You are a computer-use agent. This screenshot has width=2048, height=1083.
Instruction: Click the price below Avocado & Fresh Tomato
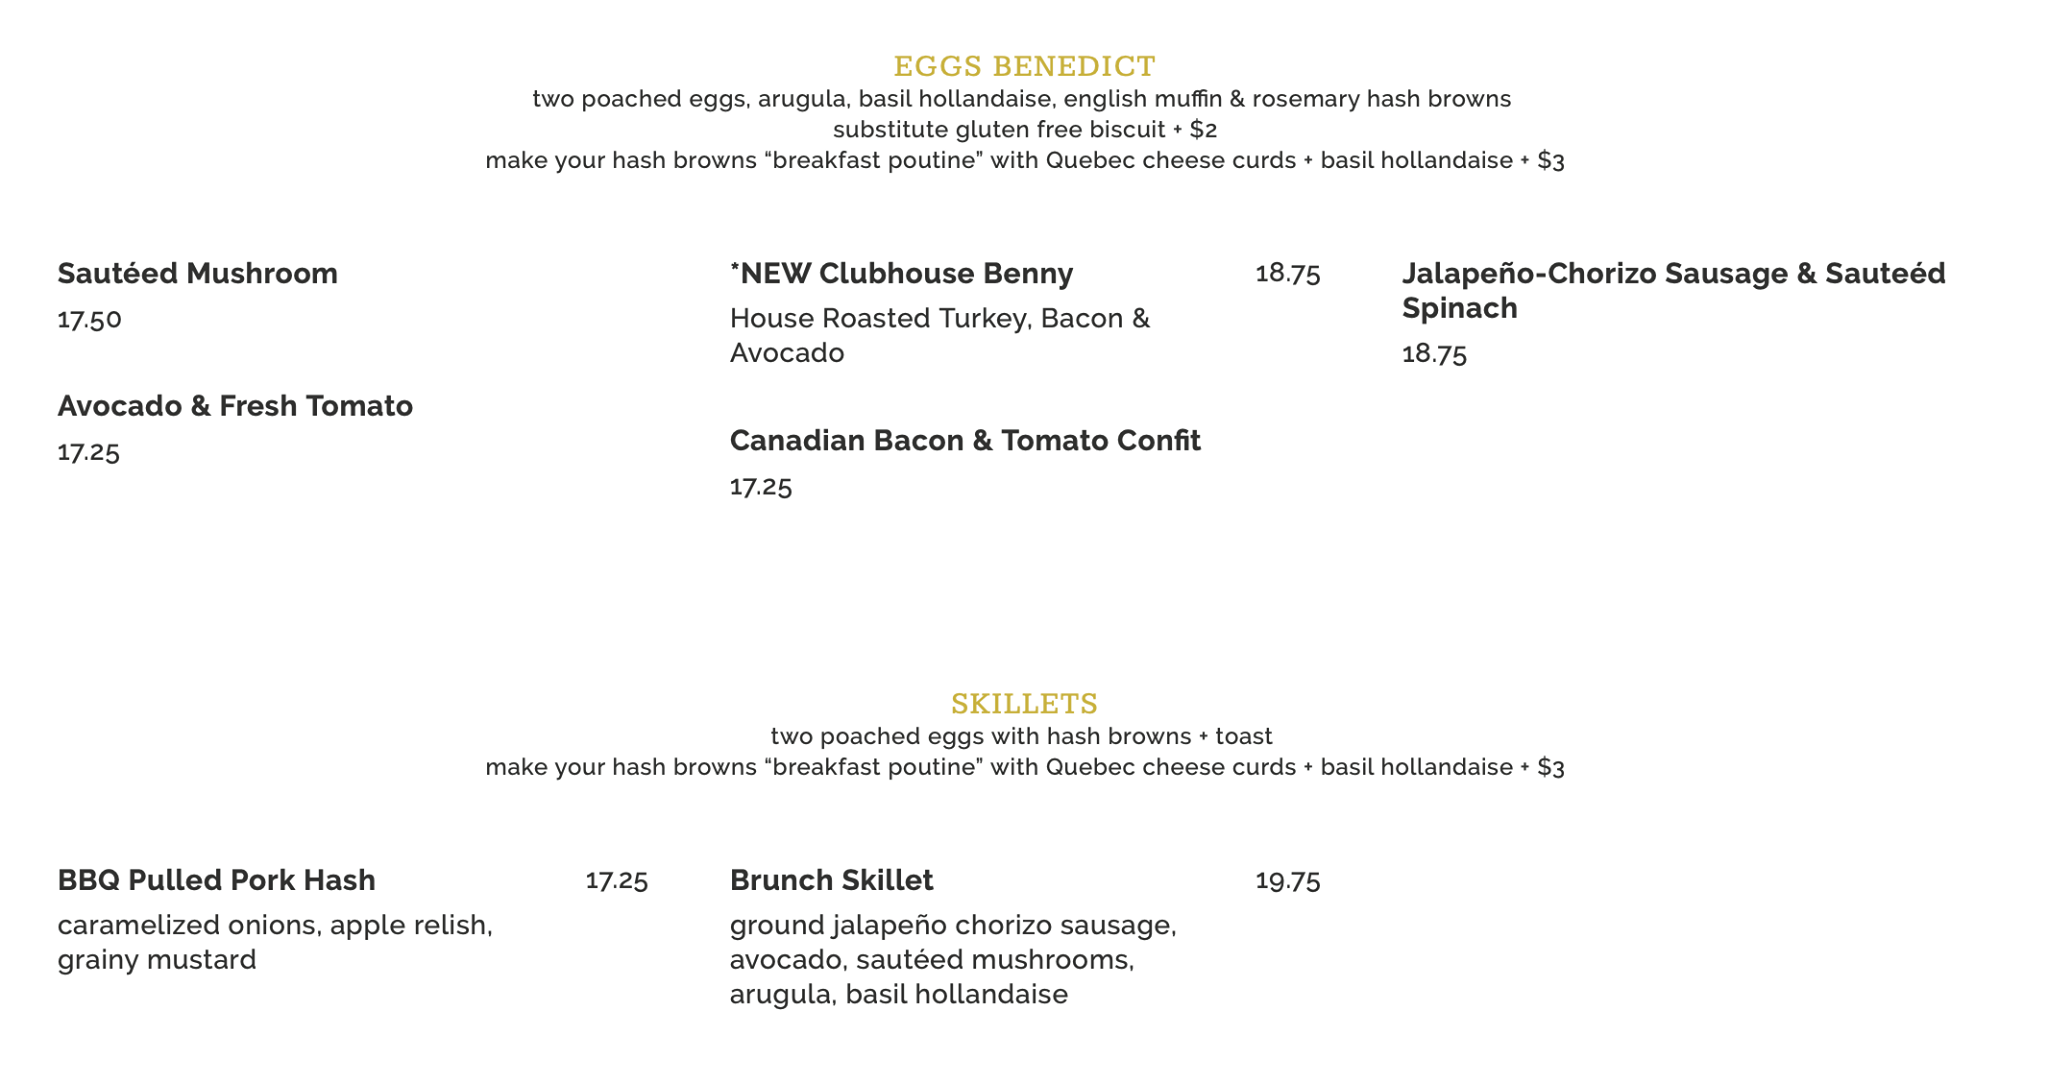88,452
